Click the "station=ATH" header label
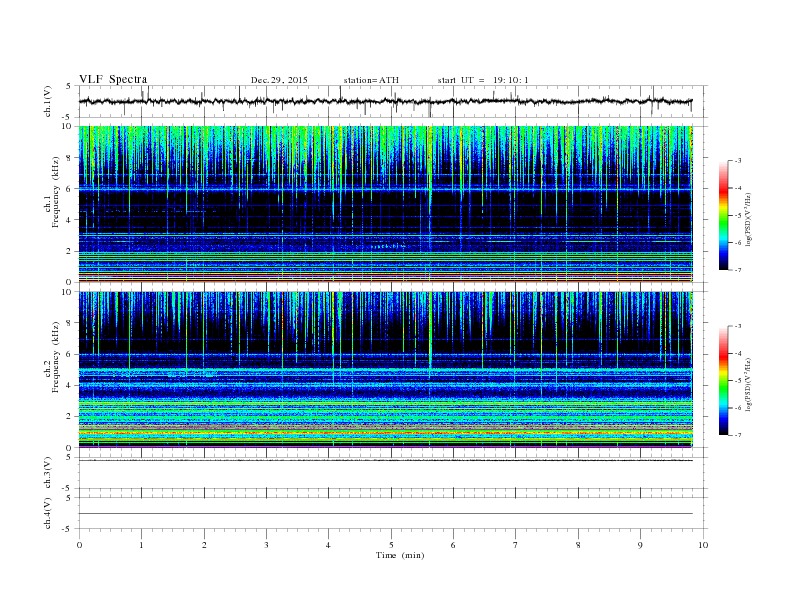This screenshot has width=792, height=612. (371, 80)
